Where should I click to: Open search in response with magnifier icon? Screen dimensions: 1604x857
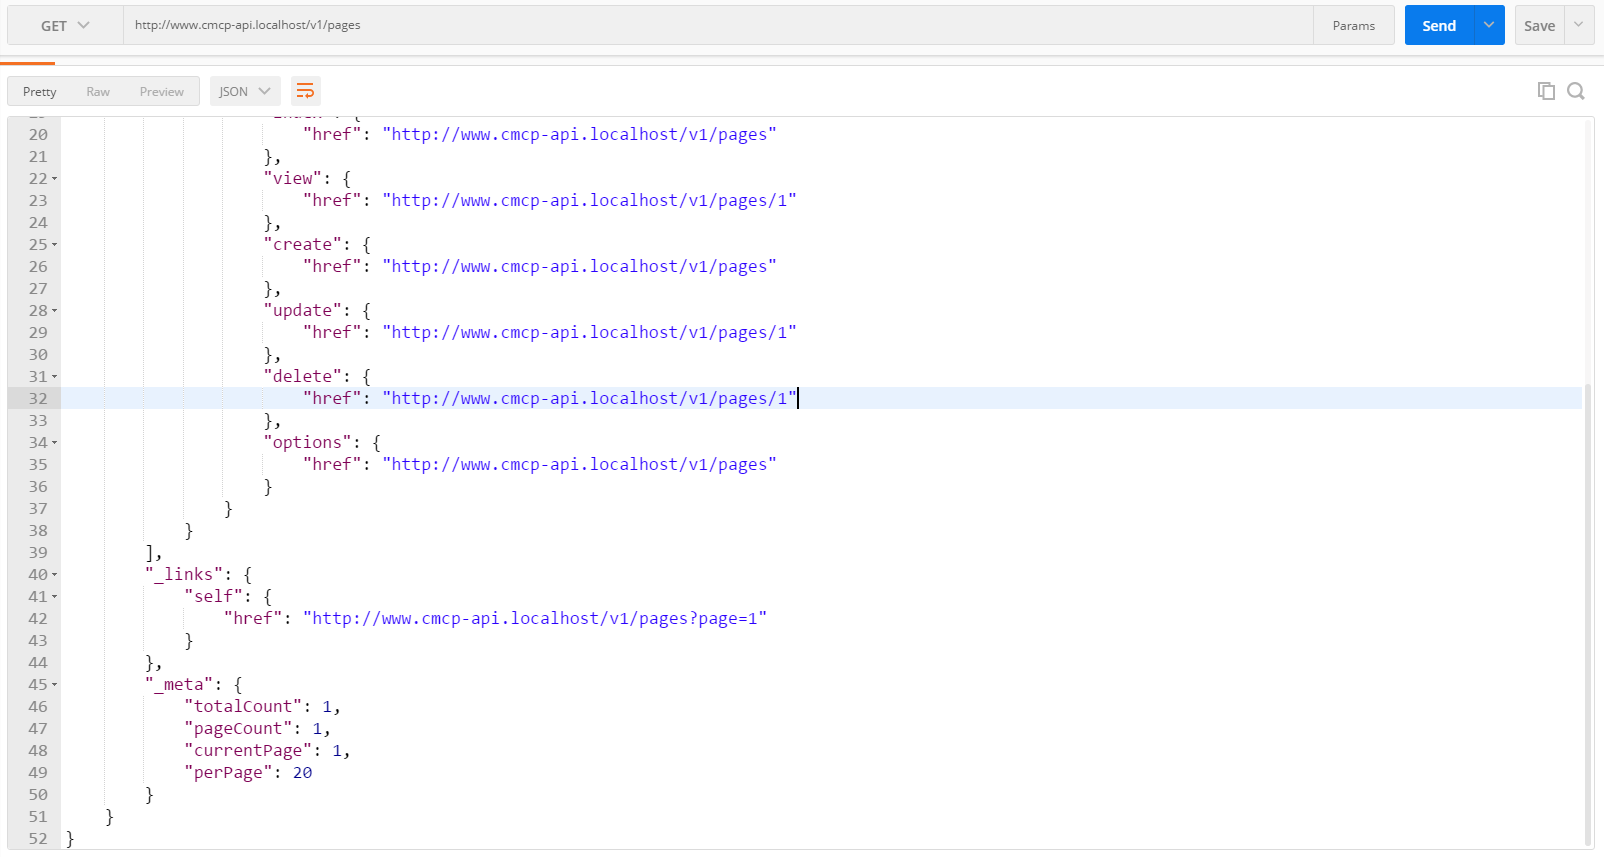point(1576,91)
